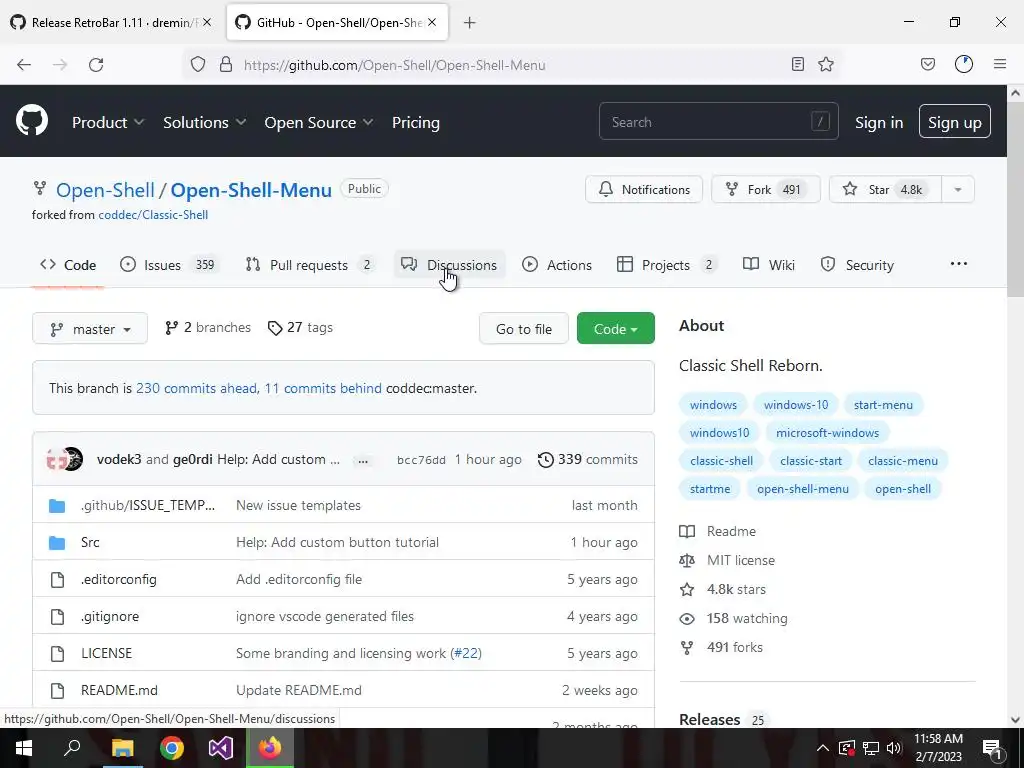Open the coddec/Classic-Shell parent repo link
The image size is (1024, 768).
(x=153, y=215)
